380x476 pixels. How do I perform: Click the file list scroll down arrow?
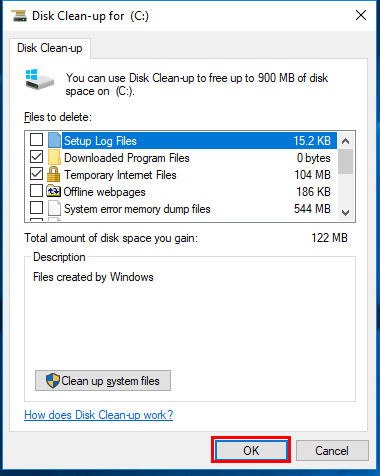[x=346, y=212]
